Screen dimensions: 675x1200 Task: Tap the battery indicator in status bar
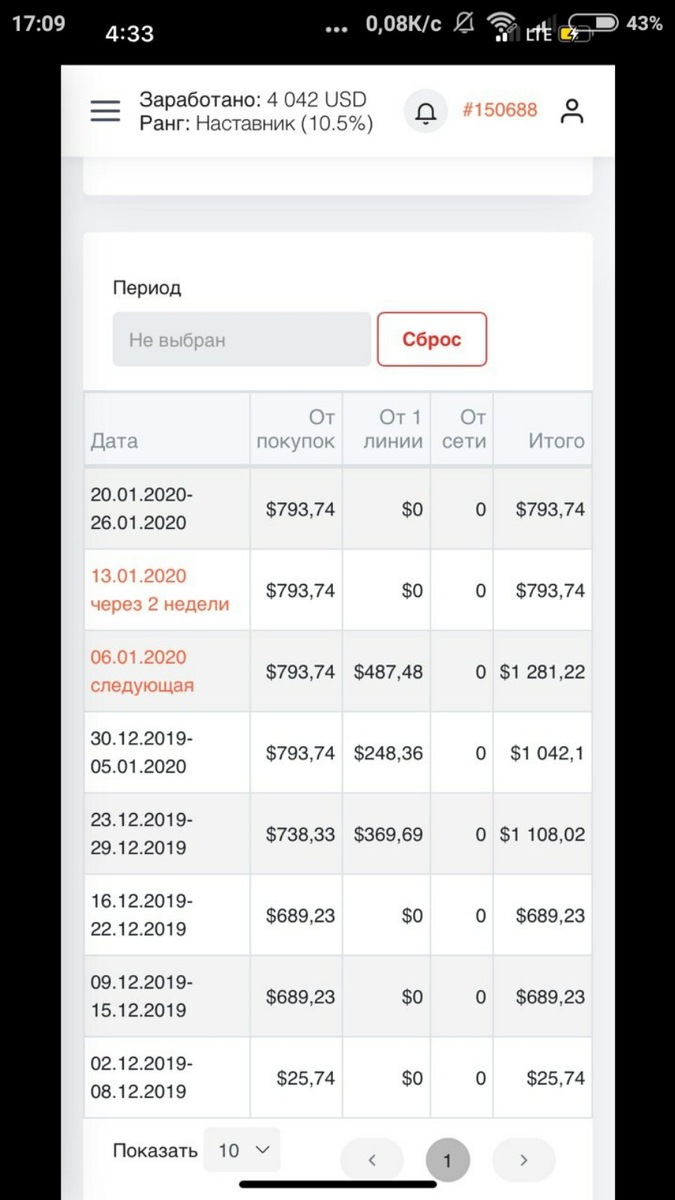point(590,24)
